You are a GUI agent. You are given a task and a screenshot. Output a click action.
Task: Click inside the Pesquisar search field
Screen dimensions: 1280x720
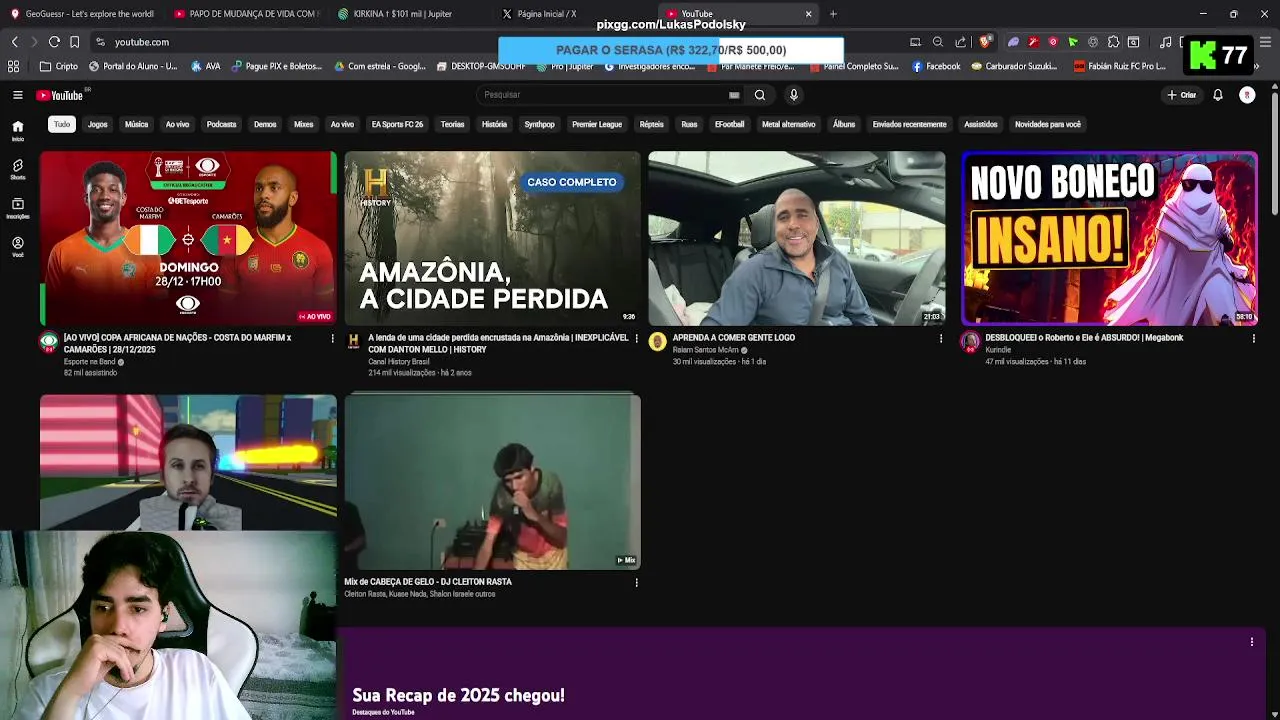(x=605, y=95)
